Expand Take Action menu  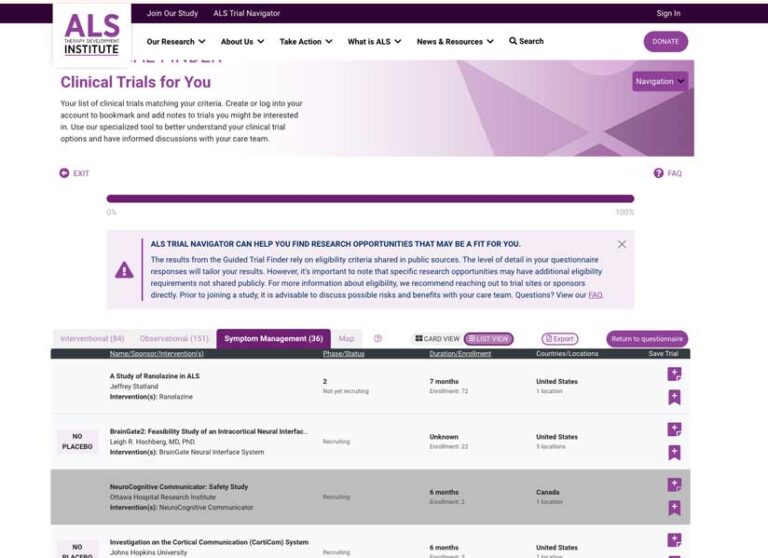point(306,42)
